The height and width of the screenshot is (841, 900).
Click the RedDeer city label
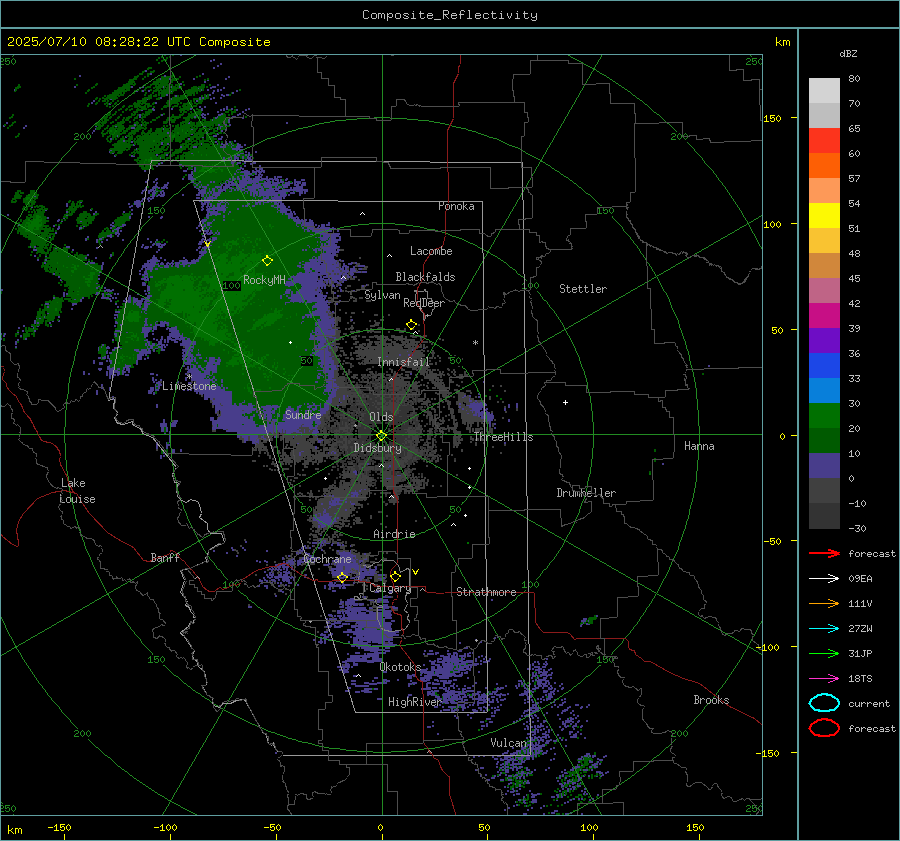[x=424, y=303]
